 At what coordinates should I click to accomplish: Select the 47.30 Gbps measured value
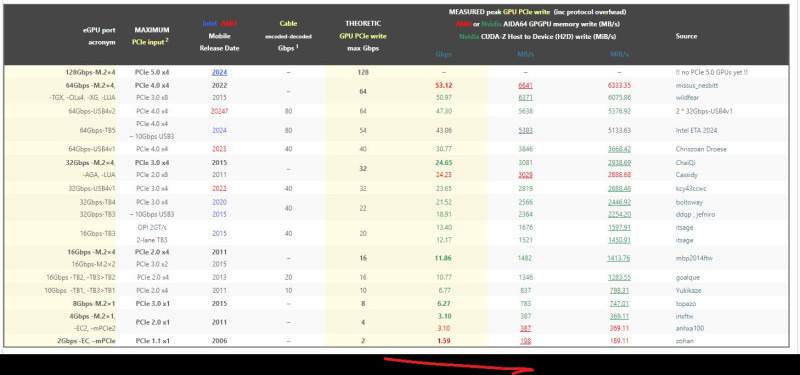(443, 111)
